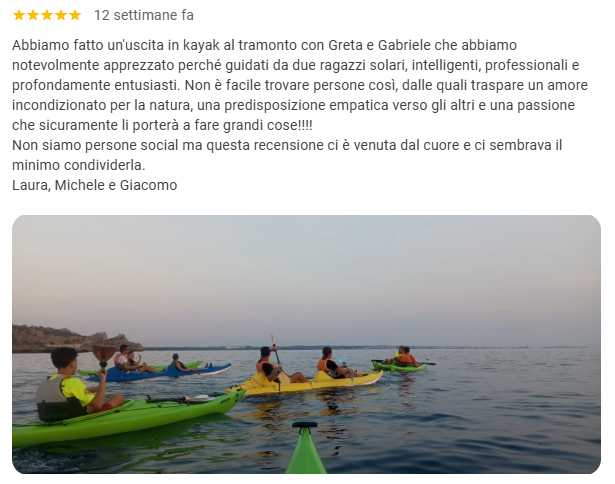Image resolution: width=615 pixels, height=484 pixels.
Task: Click the distant green kayak on the right
Action: tap(400, 367)
